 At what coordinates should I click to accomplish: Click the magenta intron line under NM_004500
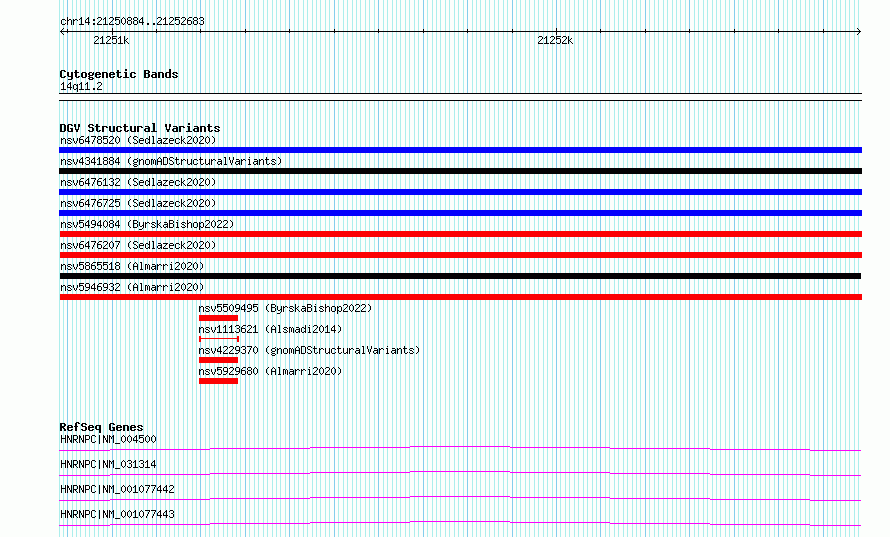click(460, 448)
